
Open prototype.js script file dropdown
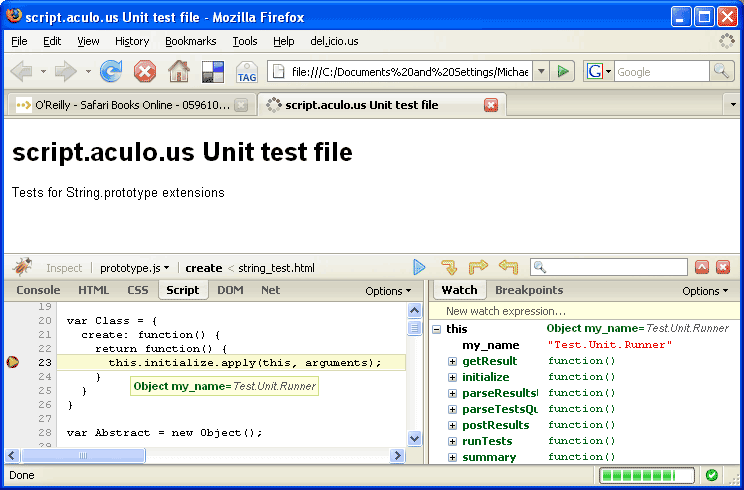(x=135, y=268)
